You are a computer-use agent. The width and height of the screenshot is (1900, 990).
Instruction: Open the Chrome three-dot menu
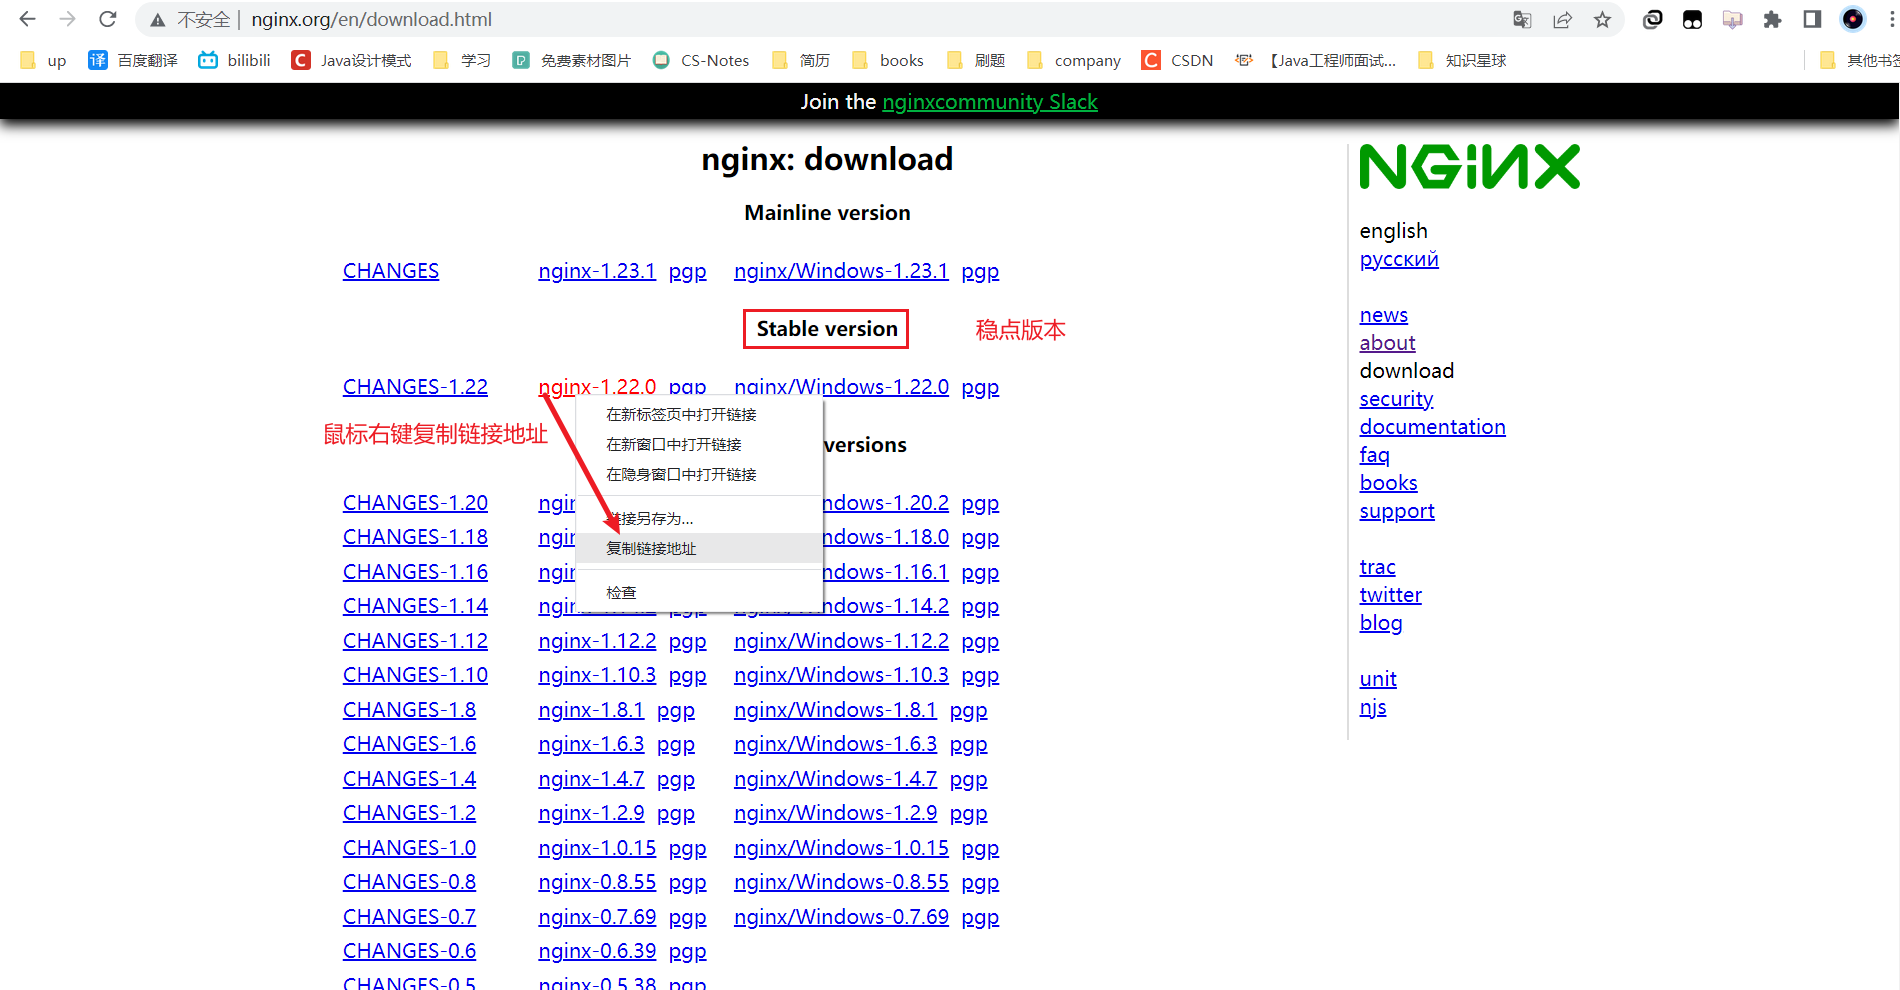[1891, 20]
